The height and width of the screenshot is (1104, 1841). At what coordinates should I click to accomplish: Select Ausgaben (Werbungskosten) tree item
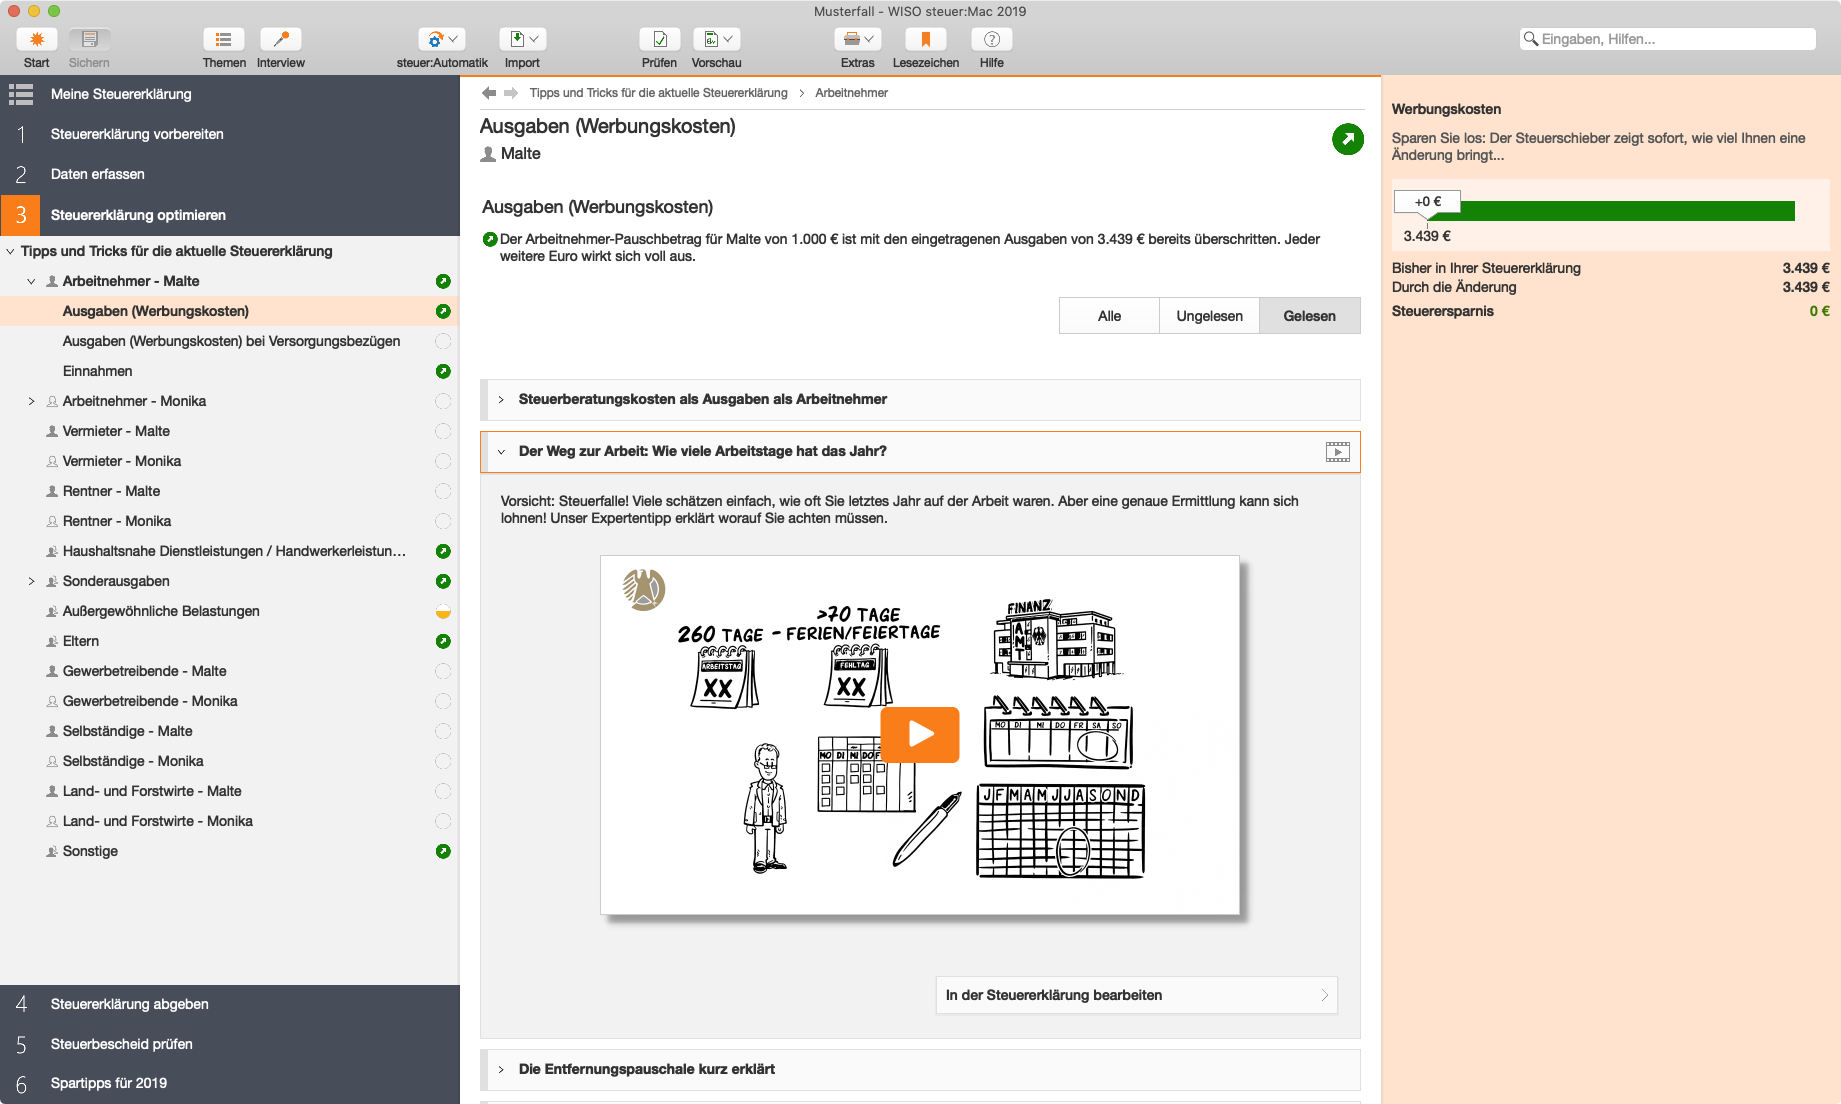pyautogui.click(x=230, y=311)
